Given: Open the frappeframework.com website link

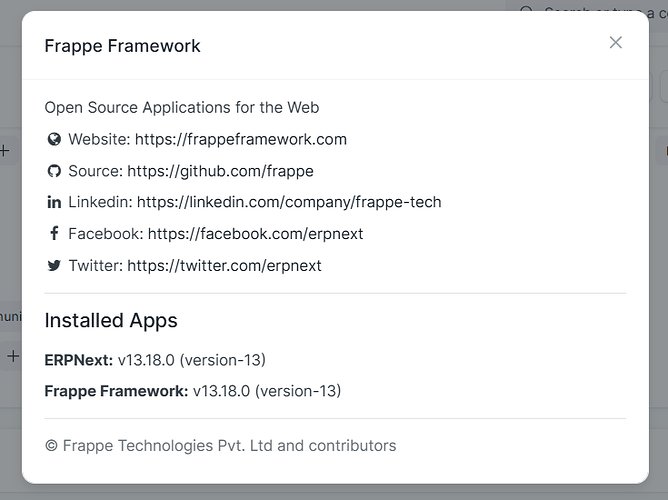Looking at the screenshot, I should pos(241,139).
